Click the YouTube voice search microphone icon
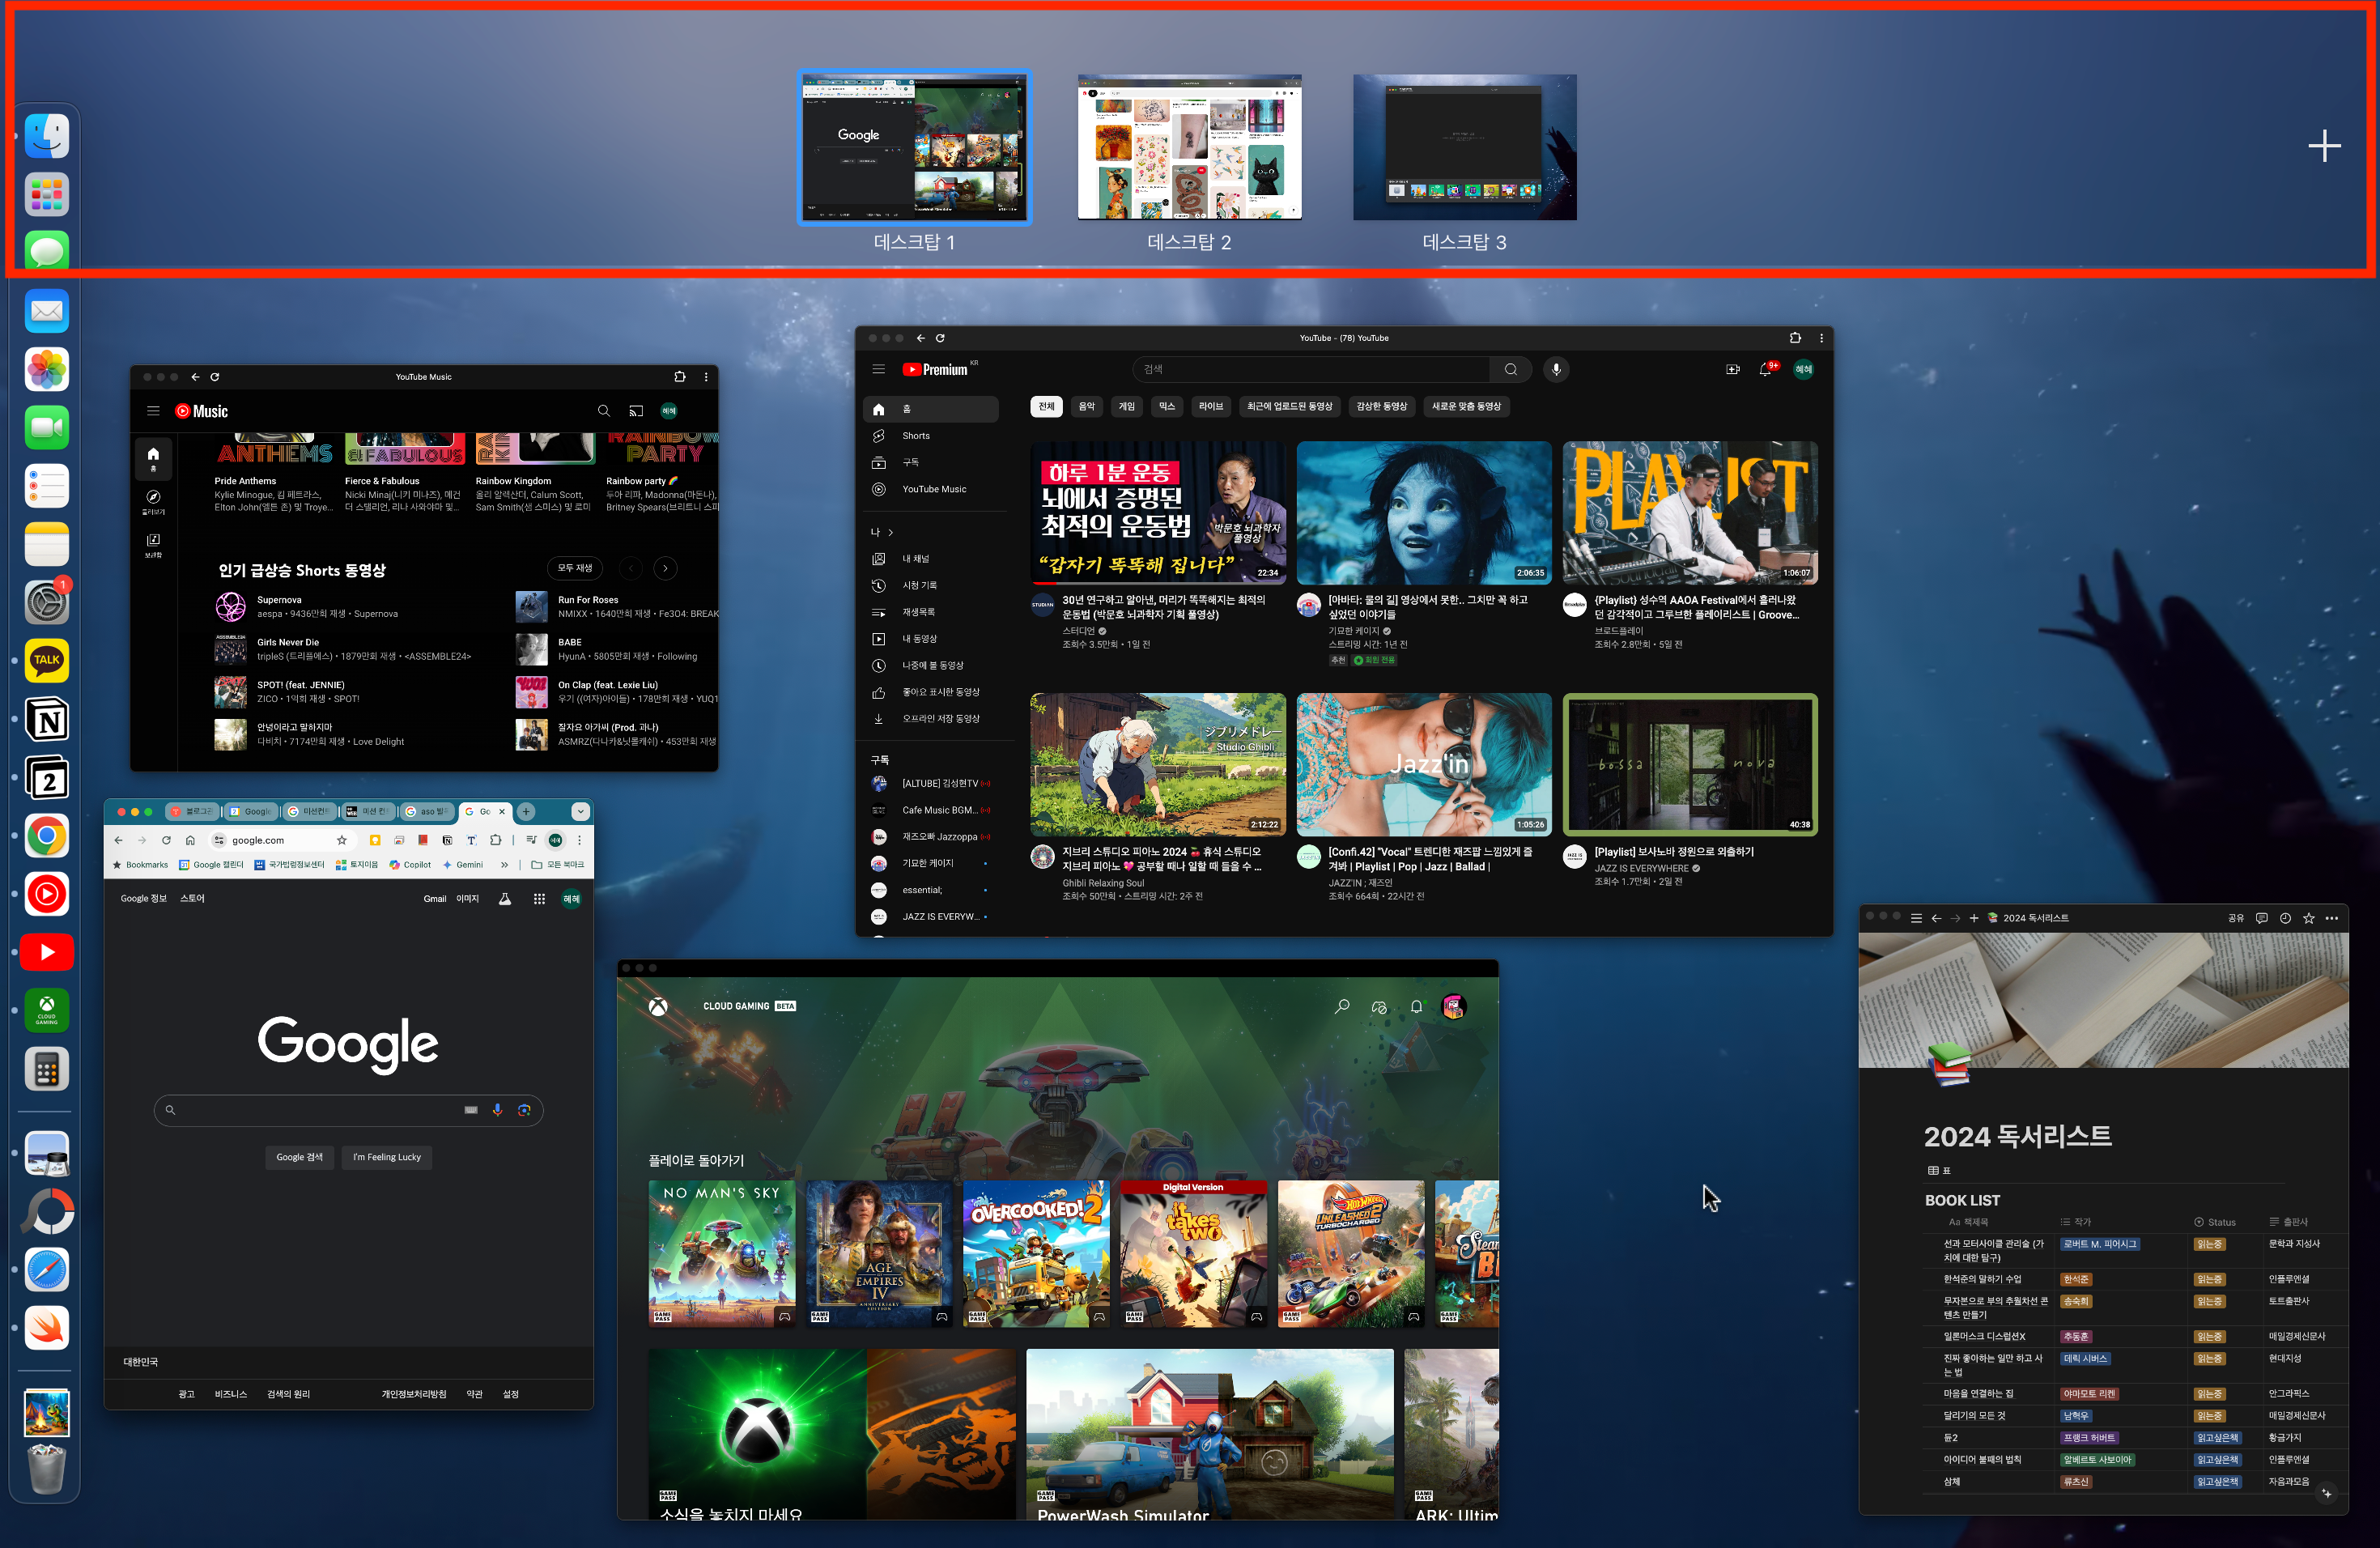This screenshot has width=2380, height=1548. click(1555, 370)
